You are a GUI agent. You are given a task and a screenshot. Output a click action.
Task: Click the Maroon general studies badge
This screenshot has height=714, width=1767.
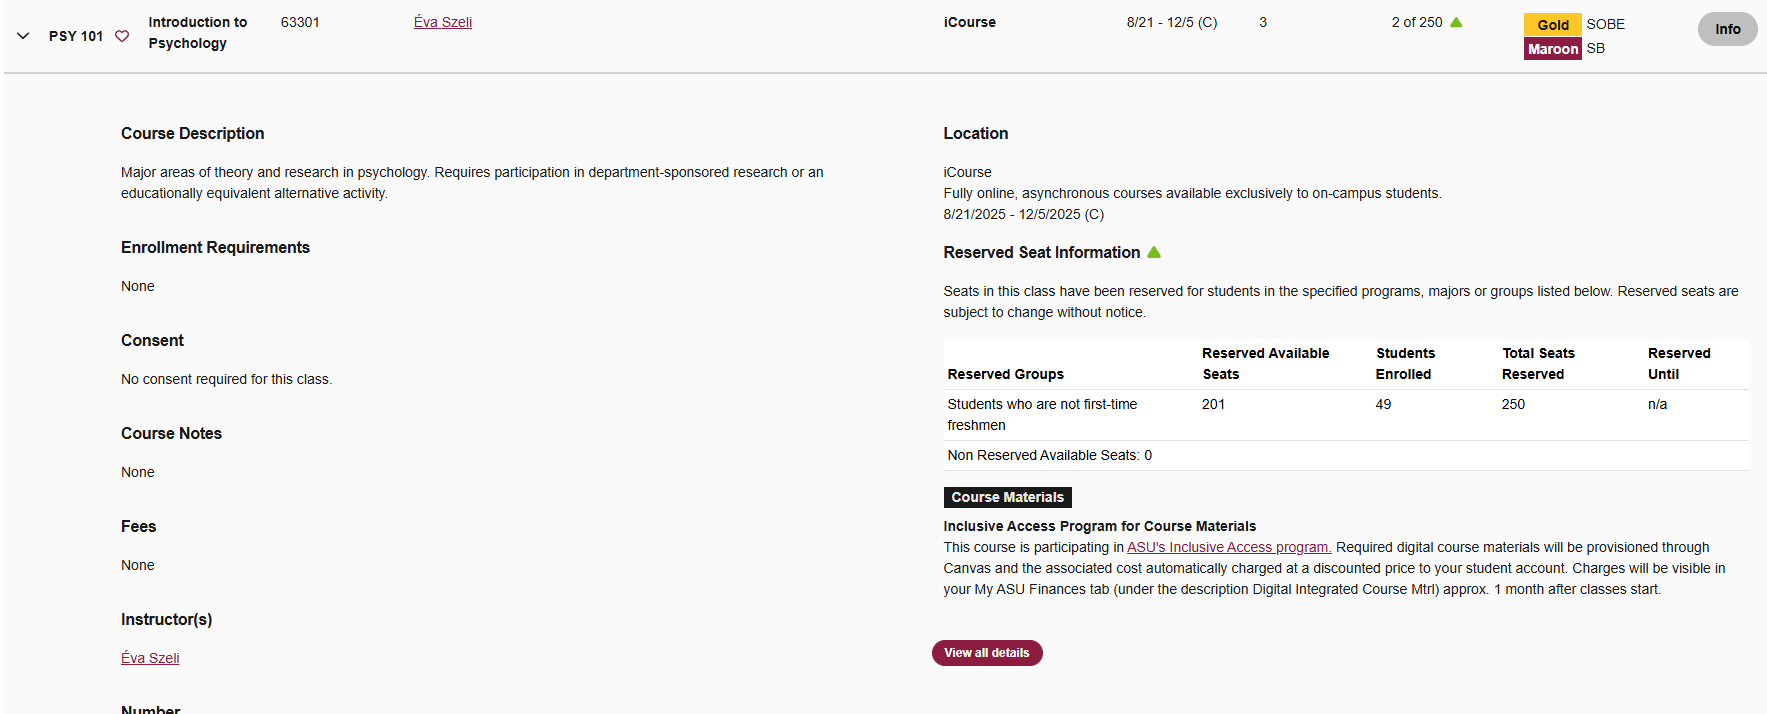1552,49
